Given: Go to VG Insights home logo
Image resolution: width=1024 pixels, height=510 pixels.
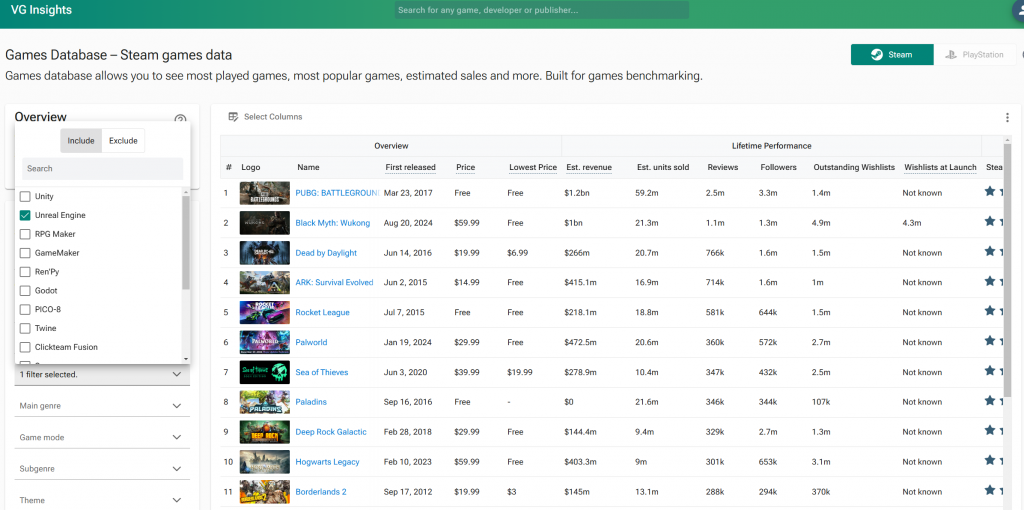Looking at the screenshot, I should click(41, 10).
